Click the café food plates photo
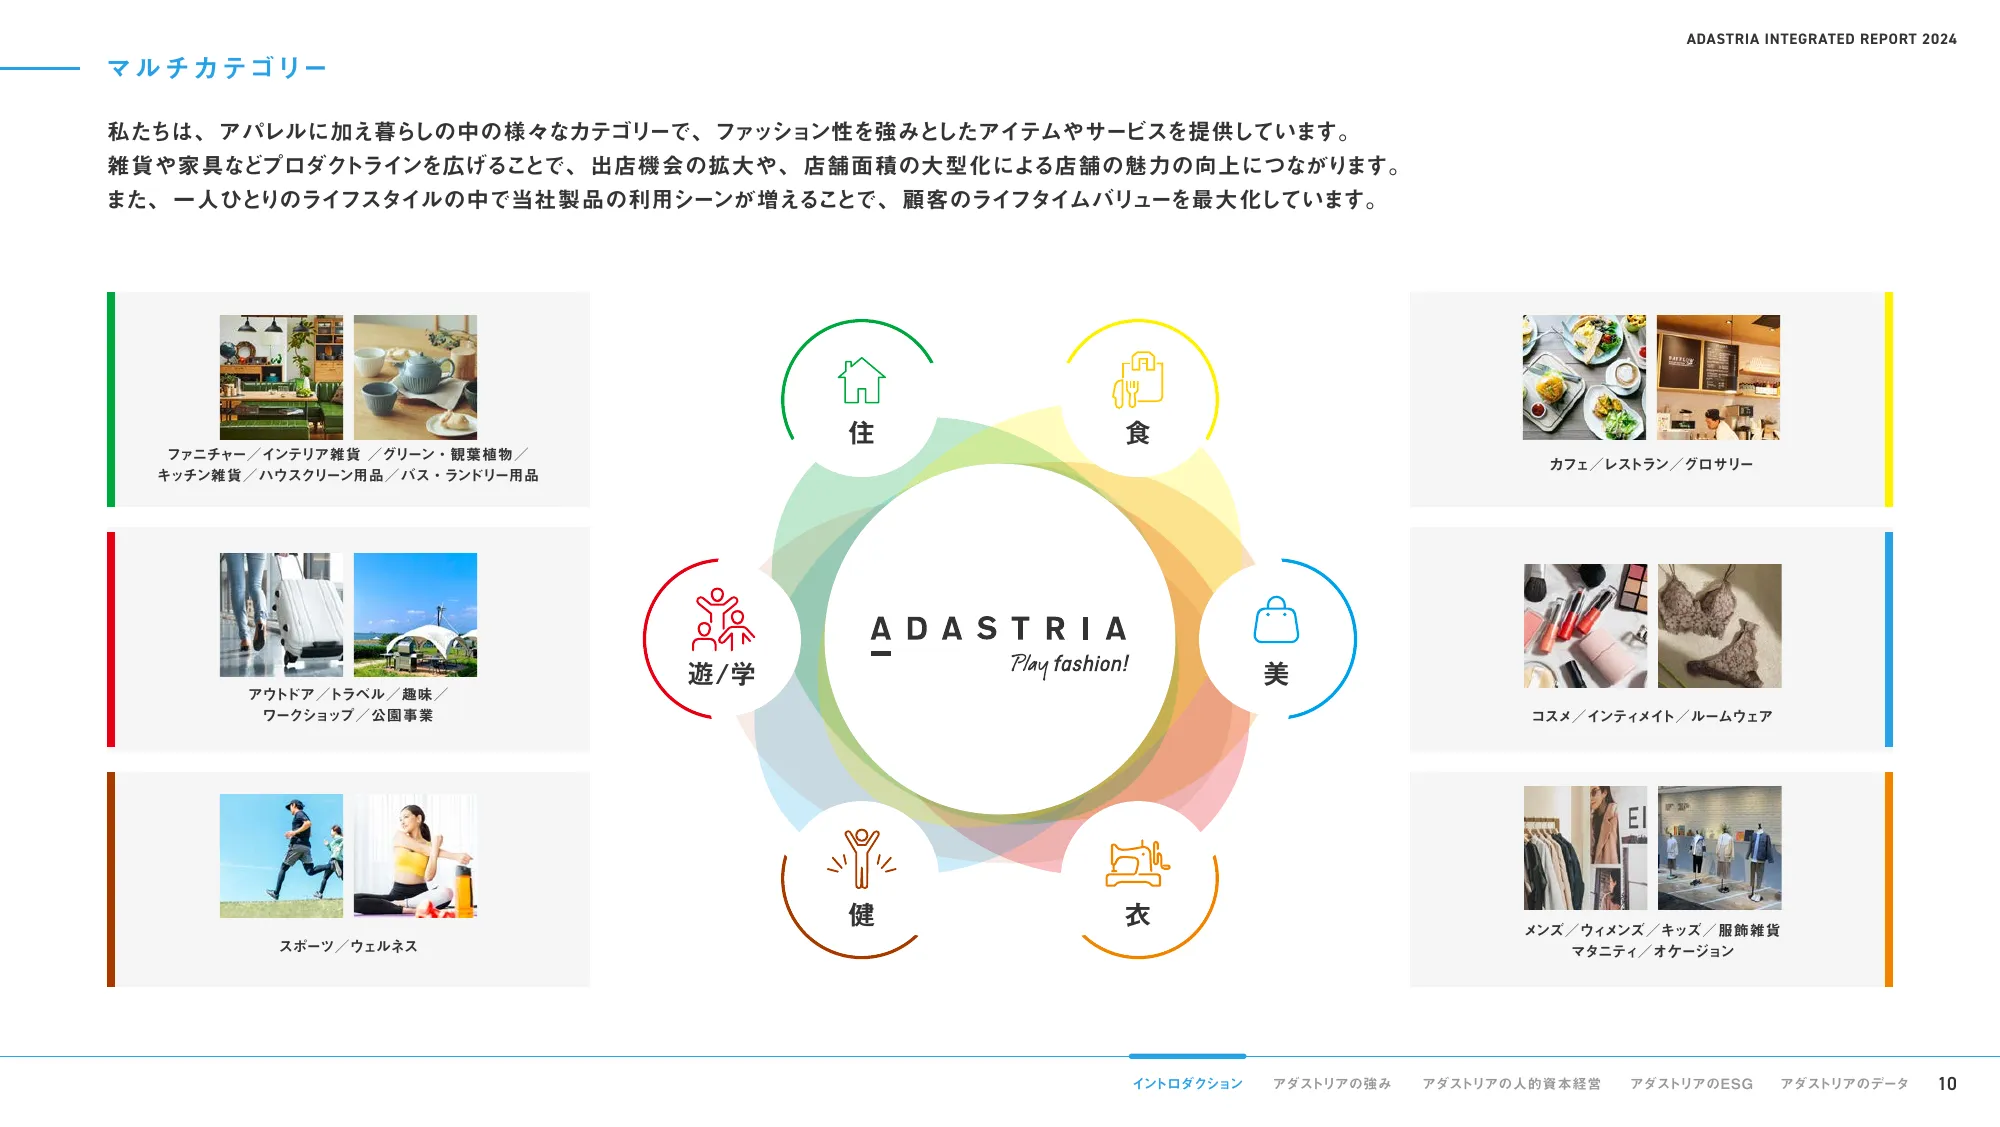The width and height of the screenshot is (2000, 1127). (x=1584, y=377)
